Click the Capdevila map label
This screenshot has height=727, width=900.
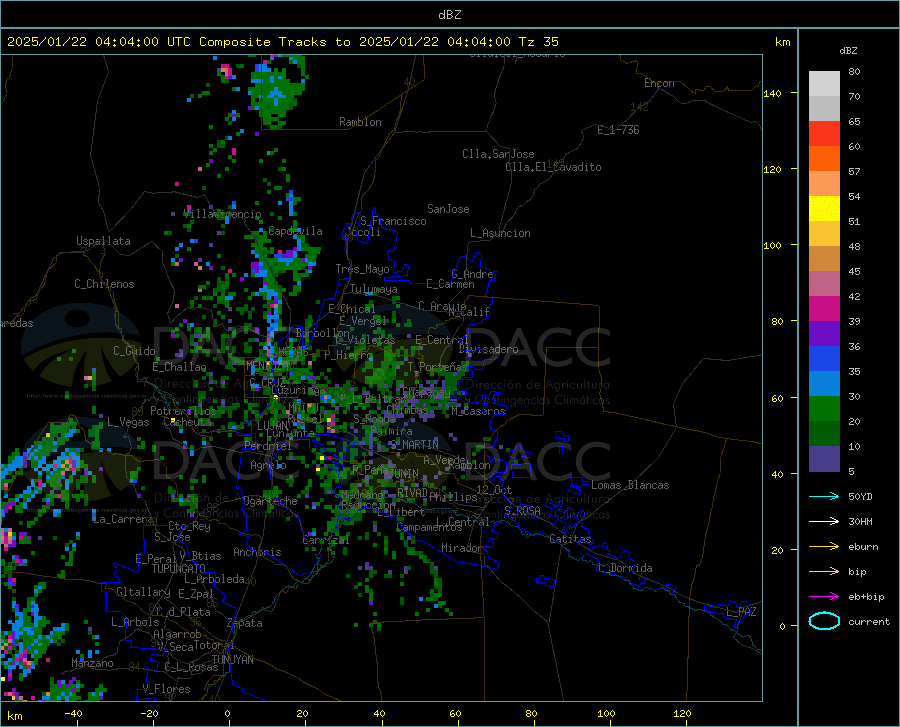point(296,231)
